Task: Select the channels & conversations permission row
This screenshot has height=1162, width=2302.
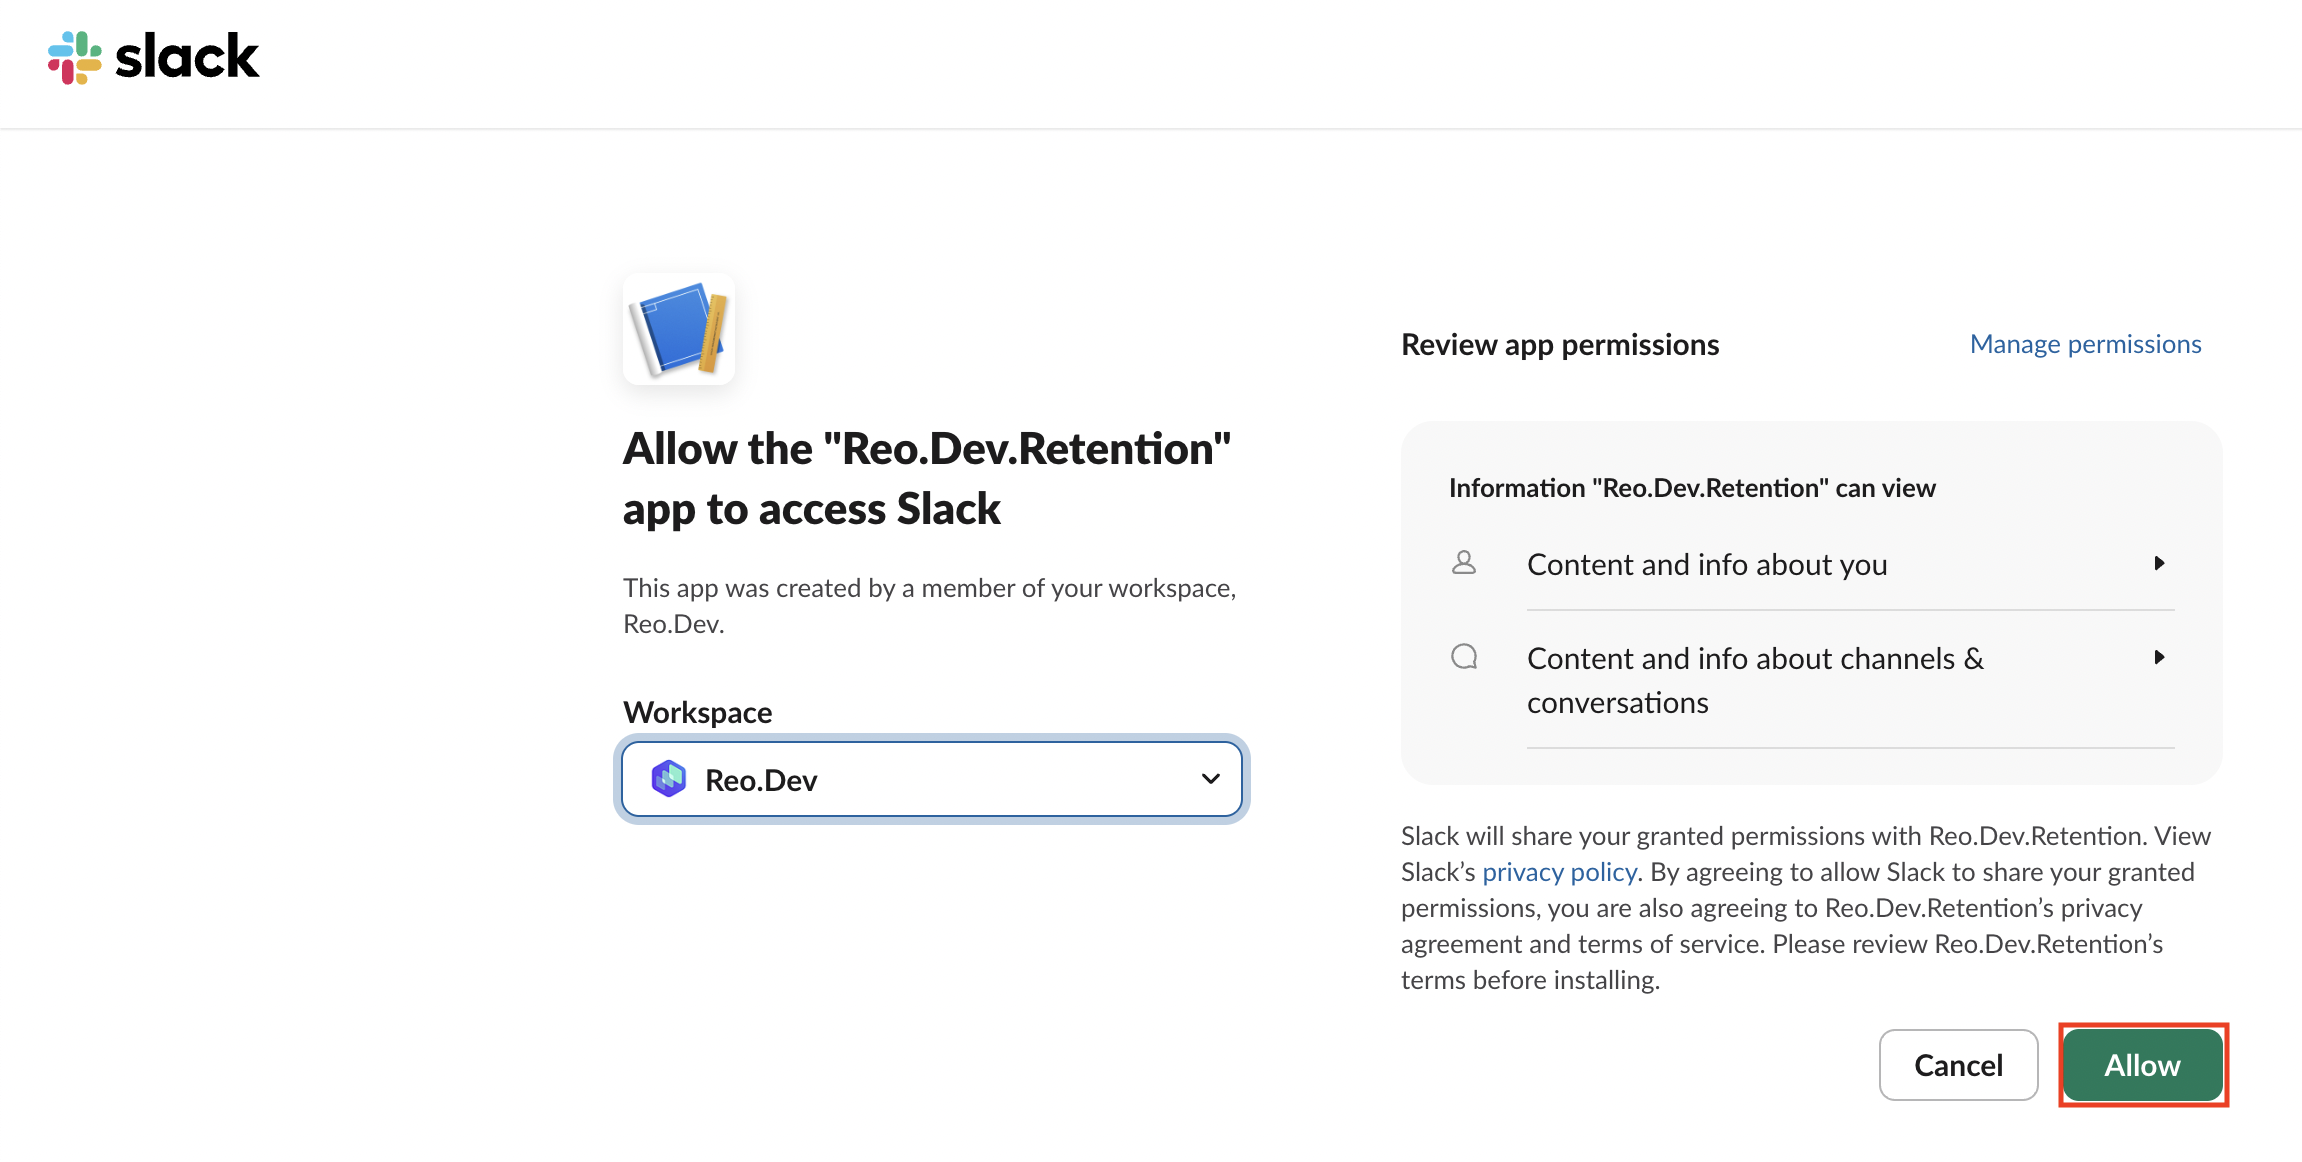Action: [1754, 680]
